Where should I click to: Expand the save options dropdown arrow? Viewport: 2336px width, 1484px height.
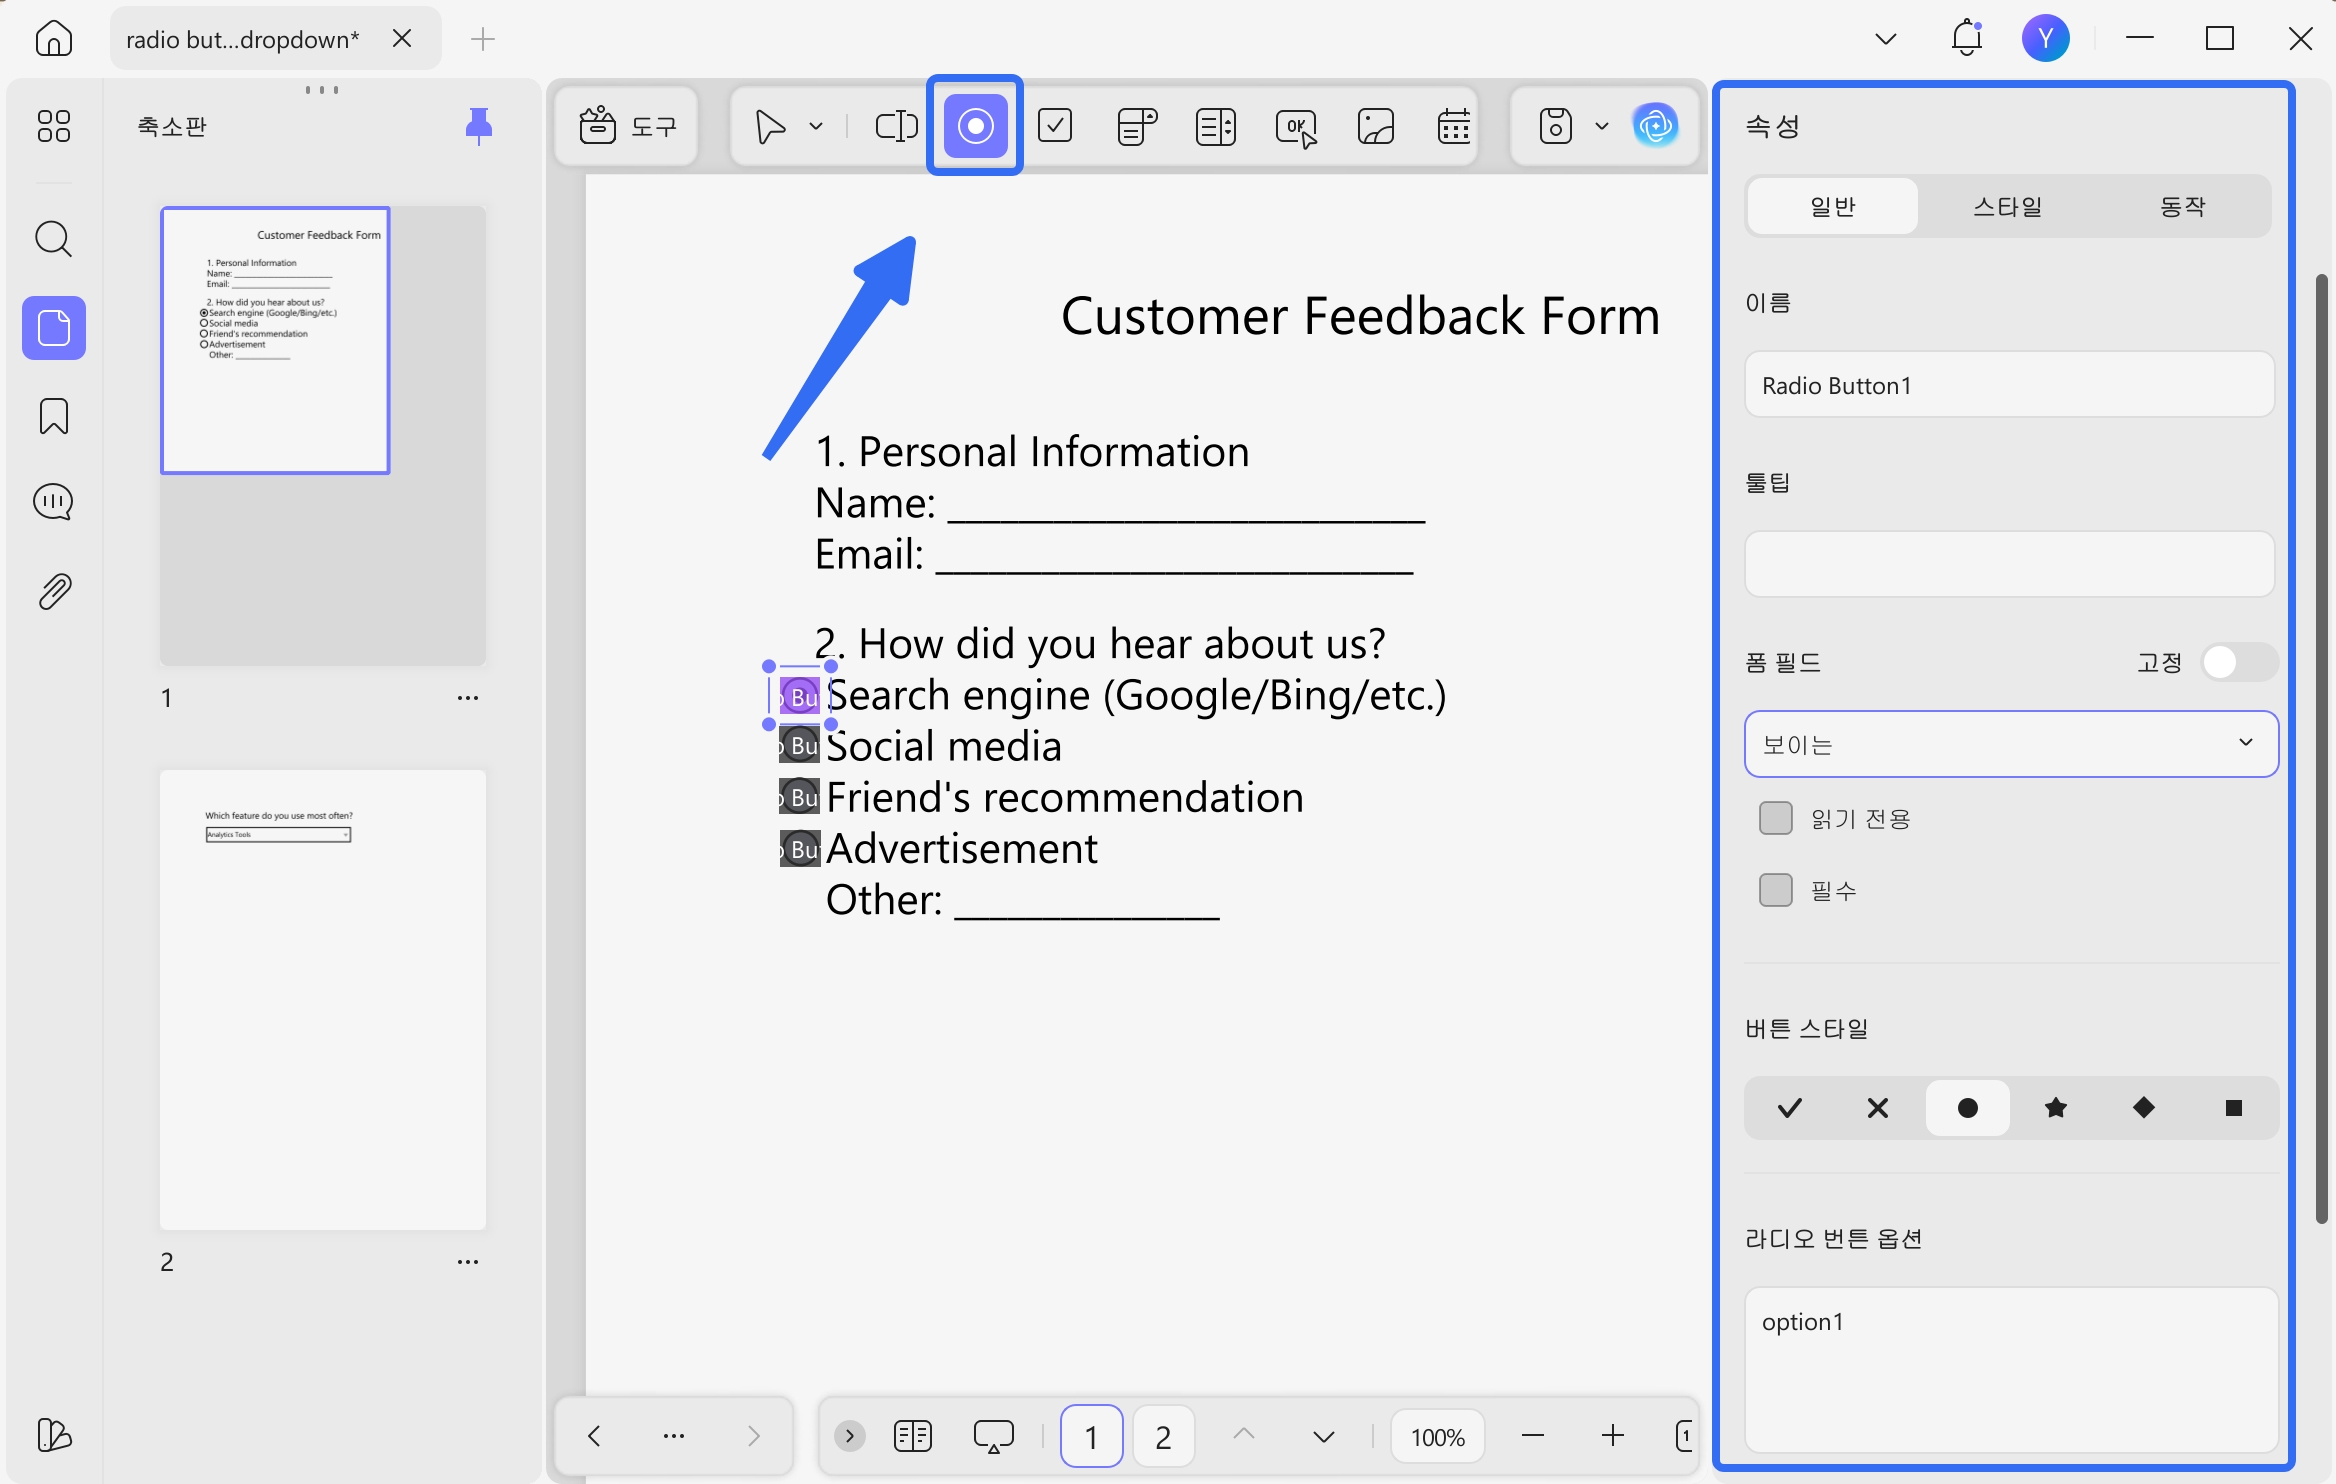[x=1602, y=126]
